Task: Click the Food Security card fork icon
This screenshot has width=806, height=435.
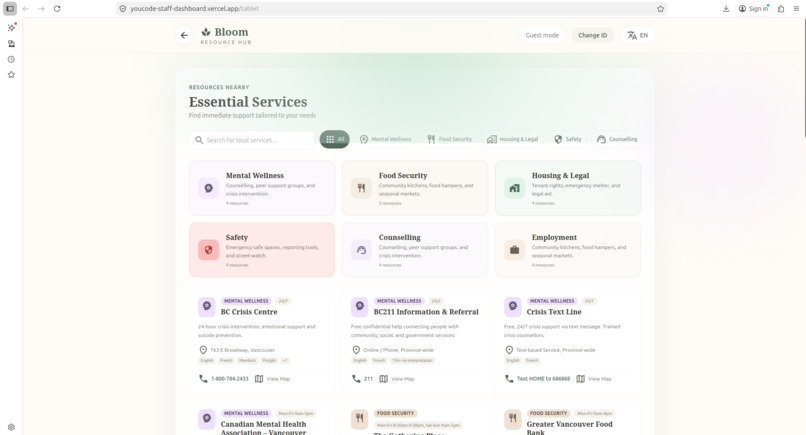Action: tap(361, 188)
